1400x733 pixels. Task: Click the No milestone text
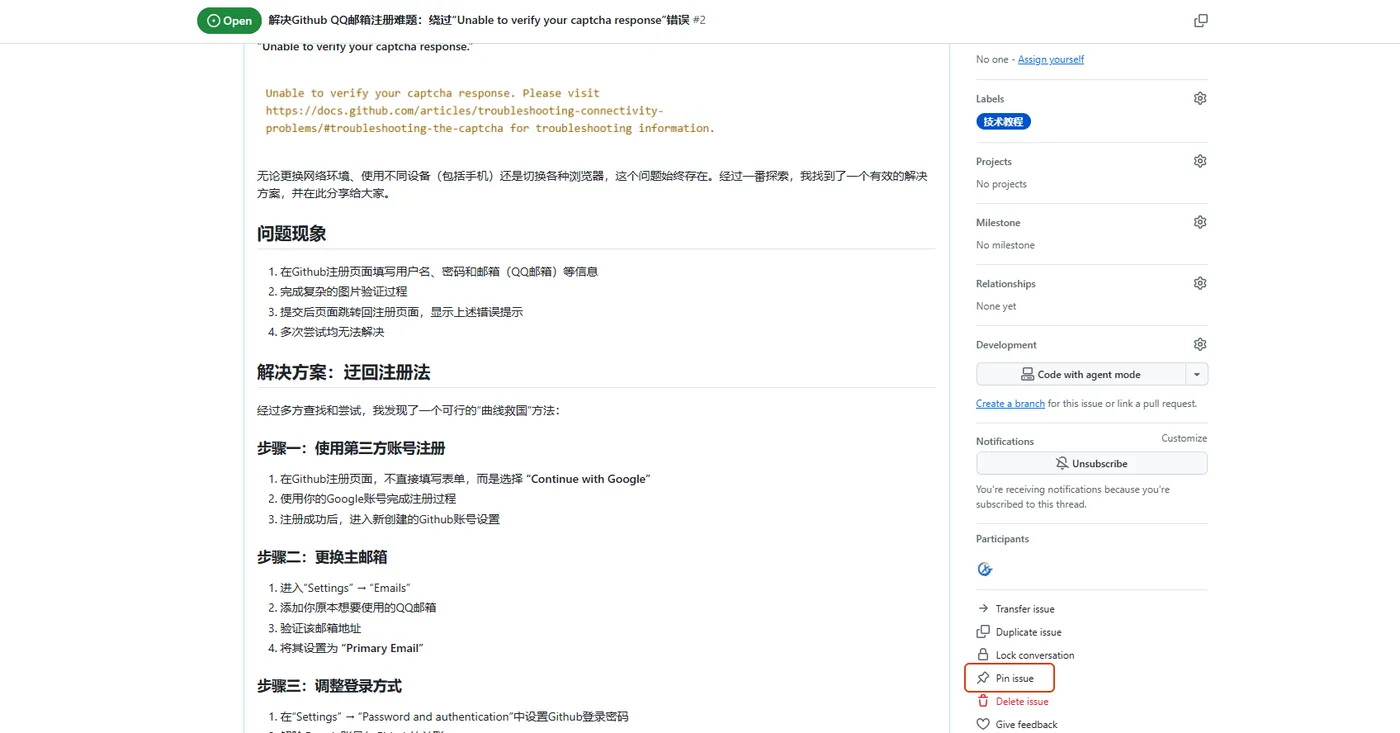coord(1005,245)
